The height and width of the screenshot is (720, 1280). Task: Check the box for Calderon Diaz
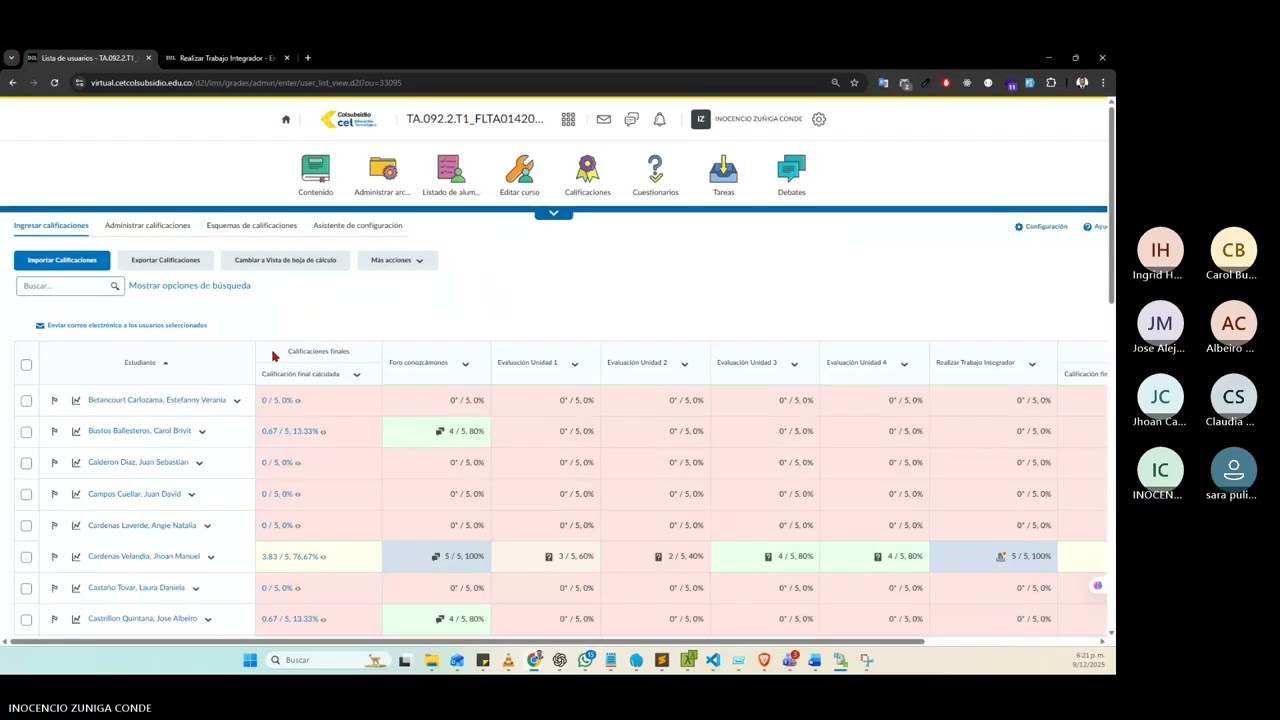pyautogui.click(x=26, y=463)
